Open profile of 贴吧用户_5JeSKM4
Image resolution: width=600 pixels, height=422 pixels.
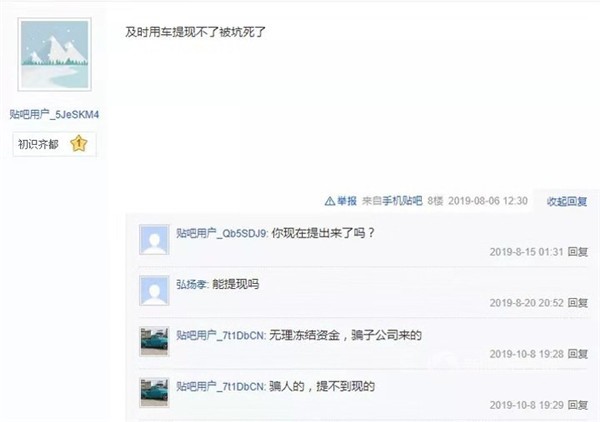pos(54,114)
